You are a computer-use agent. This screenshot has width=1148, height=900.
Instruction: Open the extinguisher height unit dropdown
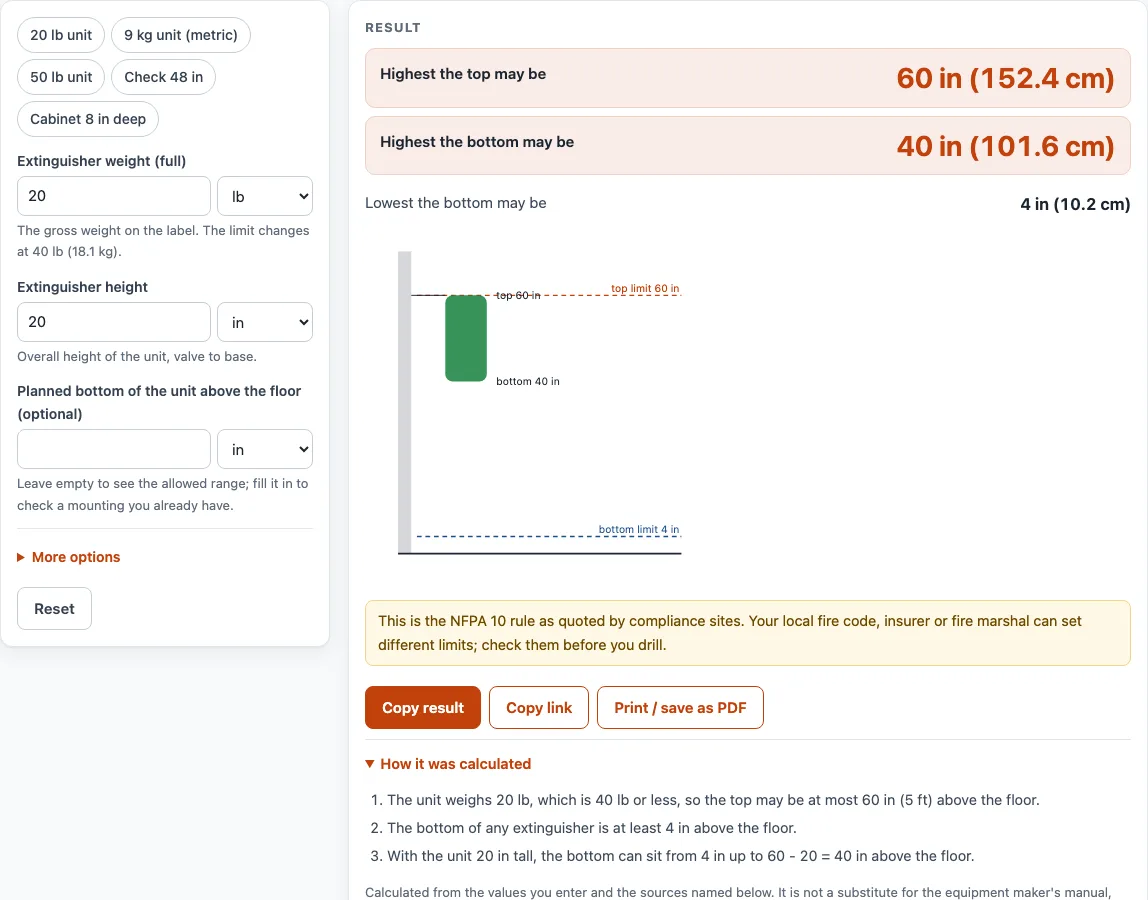[x=265, y=322]
